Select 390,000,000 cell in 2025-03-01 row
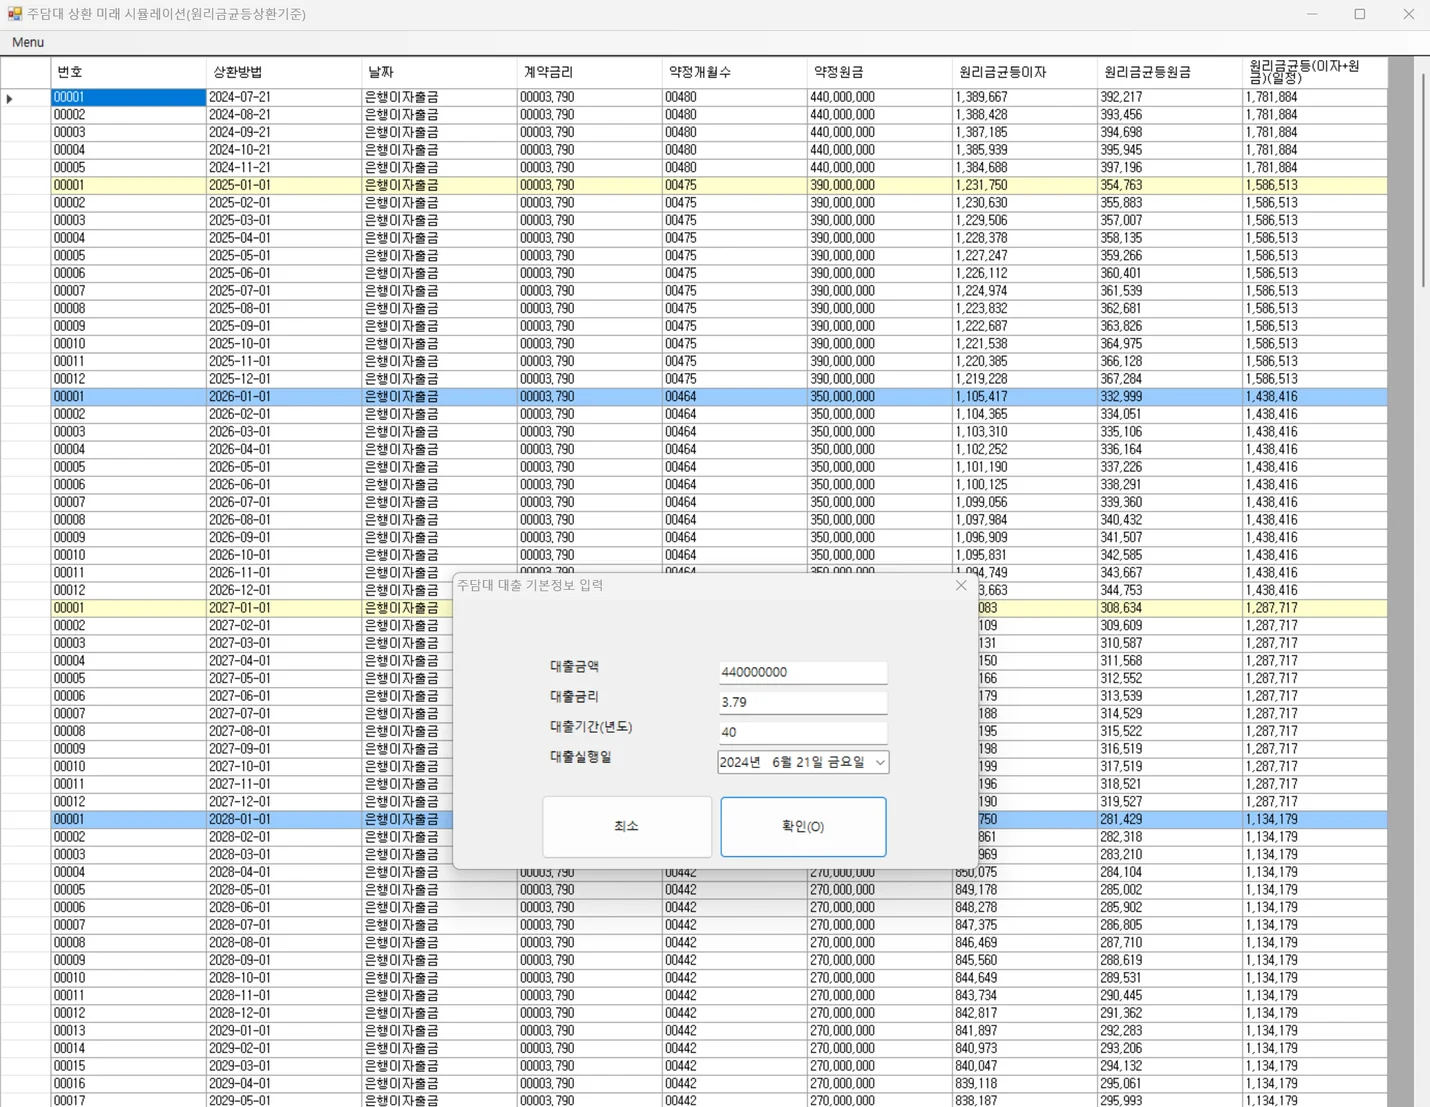 coord(879,220)
